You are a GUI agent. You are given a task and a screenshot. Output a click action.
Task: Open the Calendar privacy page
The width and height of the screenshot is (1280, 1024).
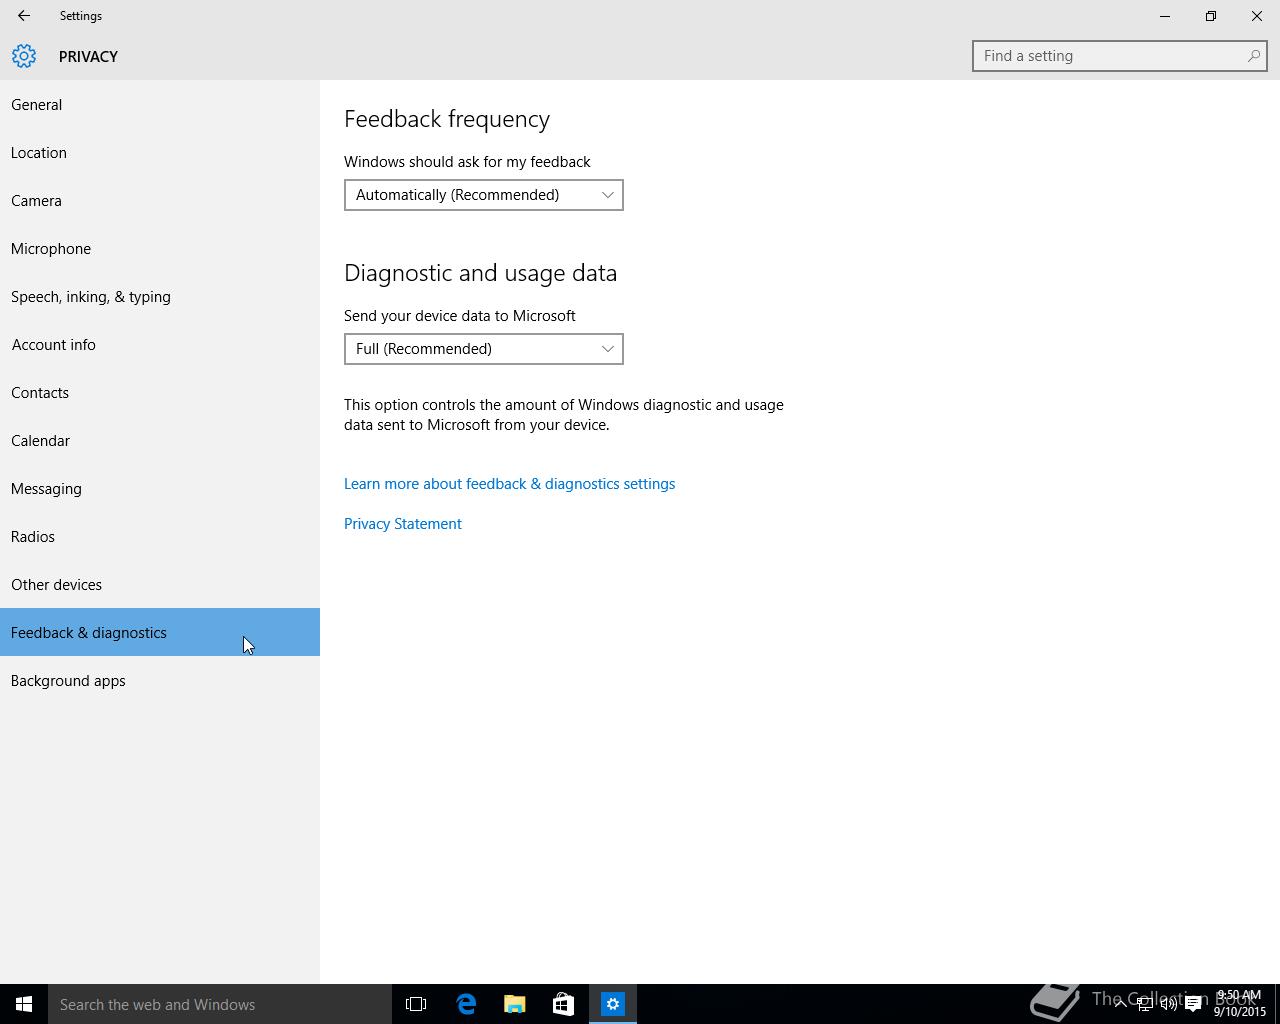click(x=160, y=440)
